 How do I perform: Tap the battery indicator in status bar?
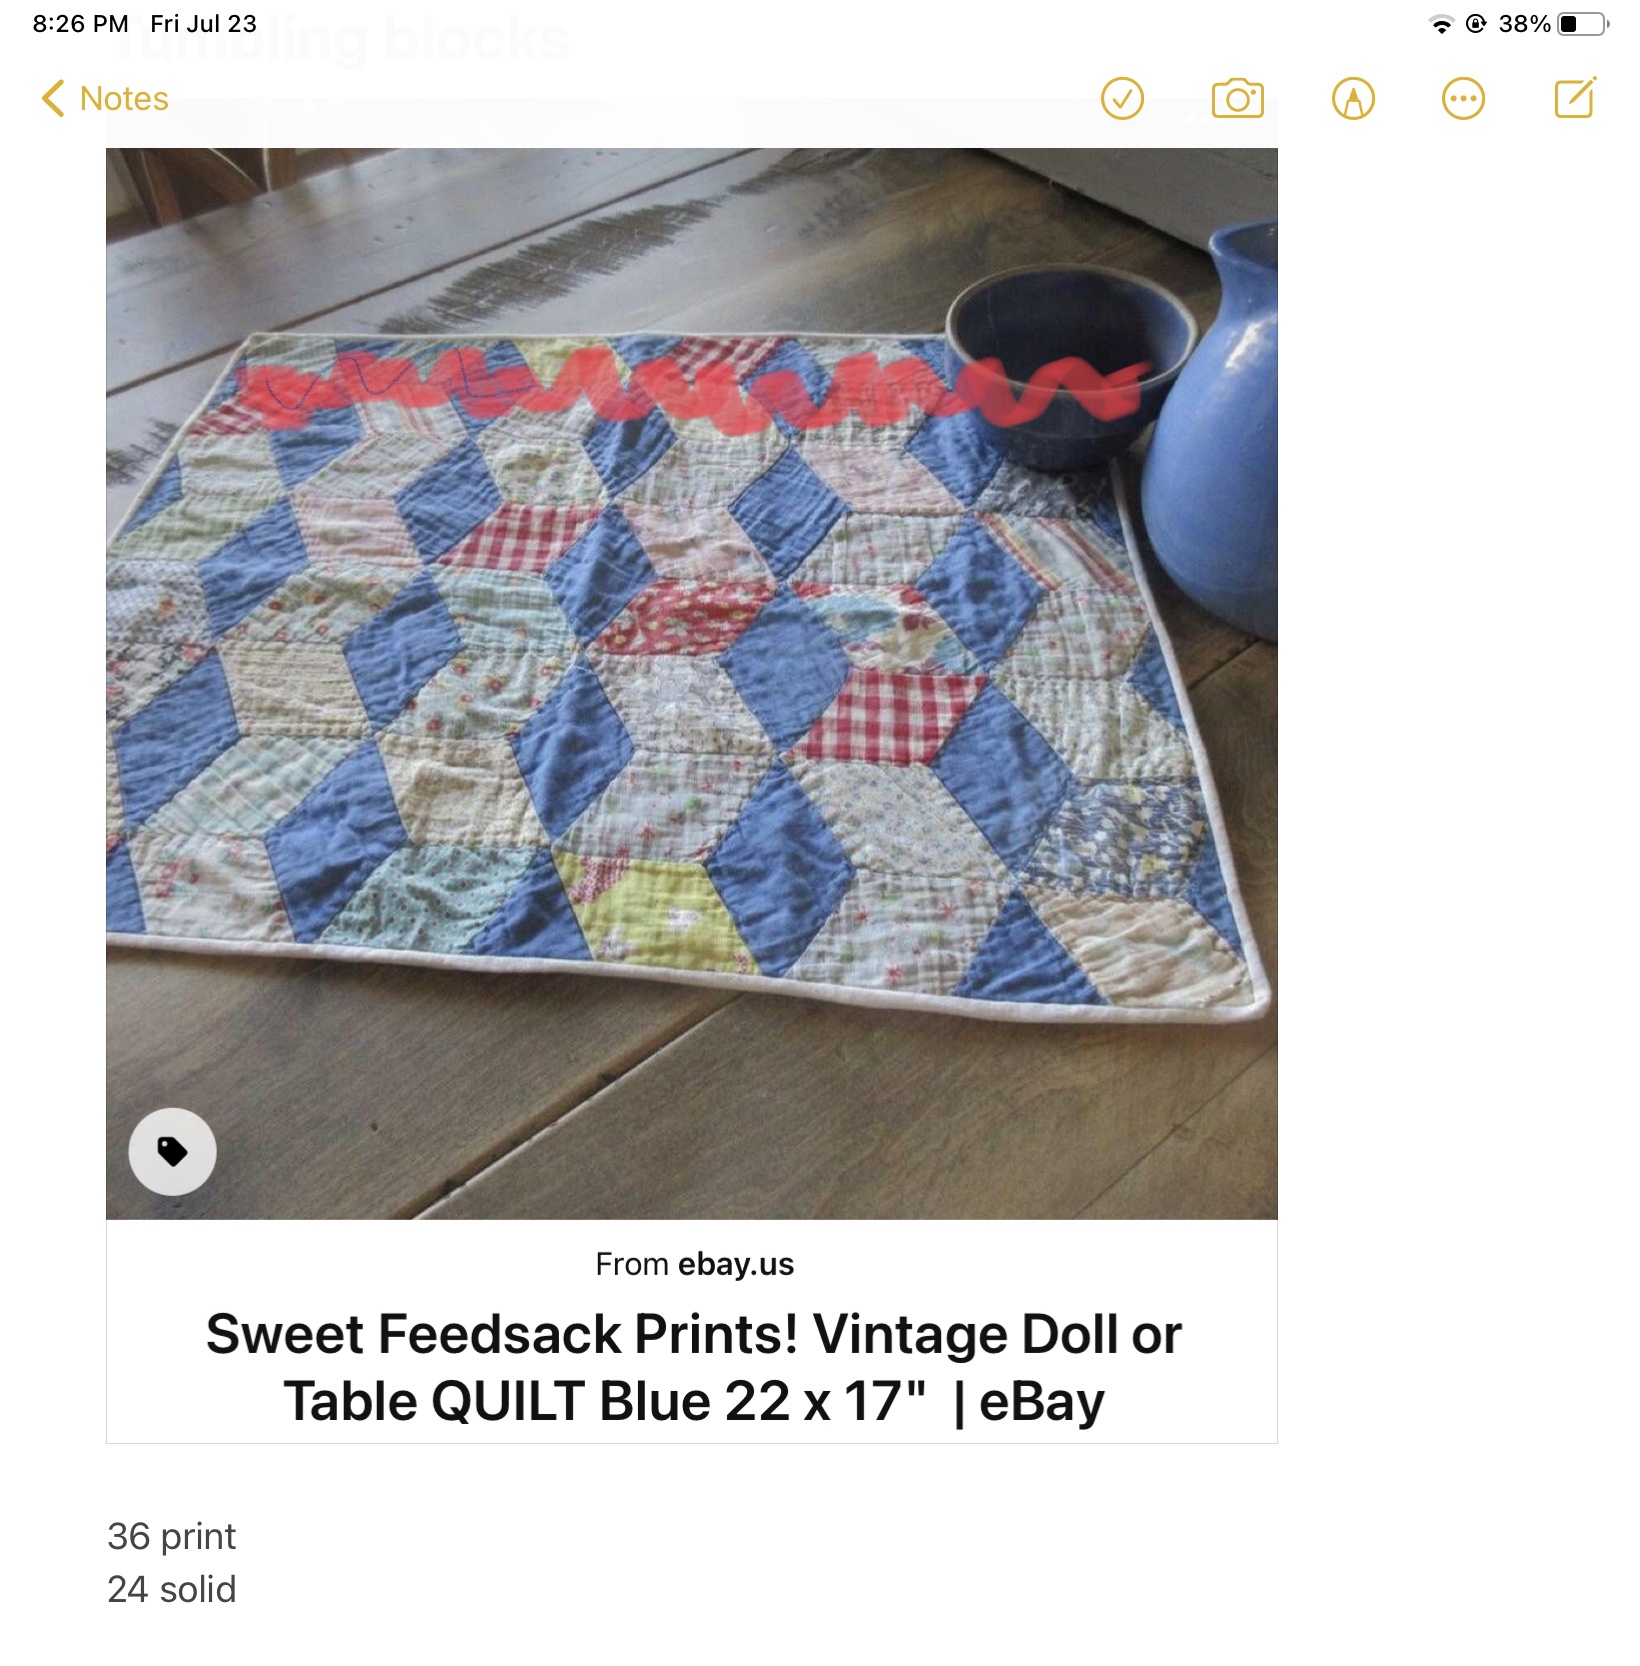(x=1583, y=24)
